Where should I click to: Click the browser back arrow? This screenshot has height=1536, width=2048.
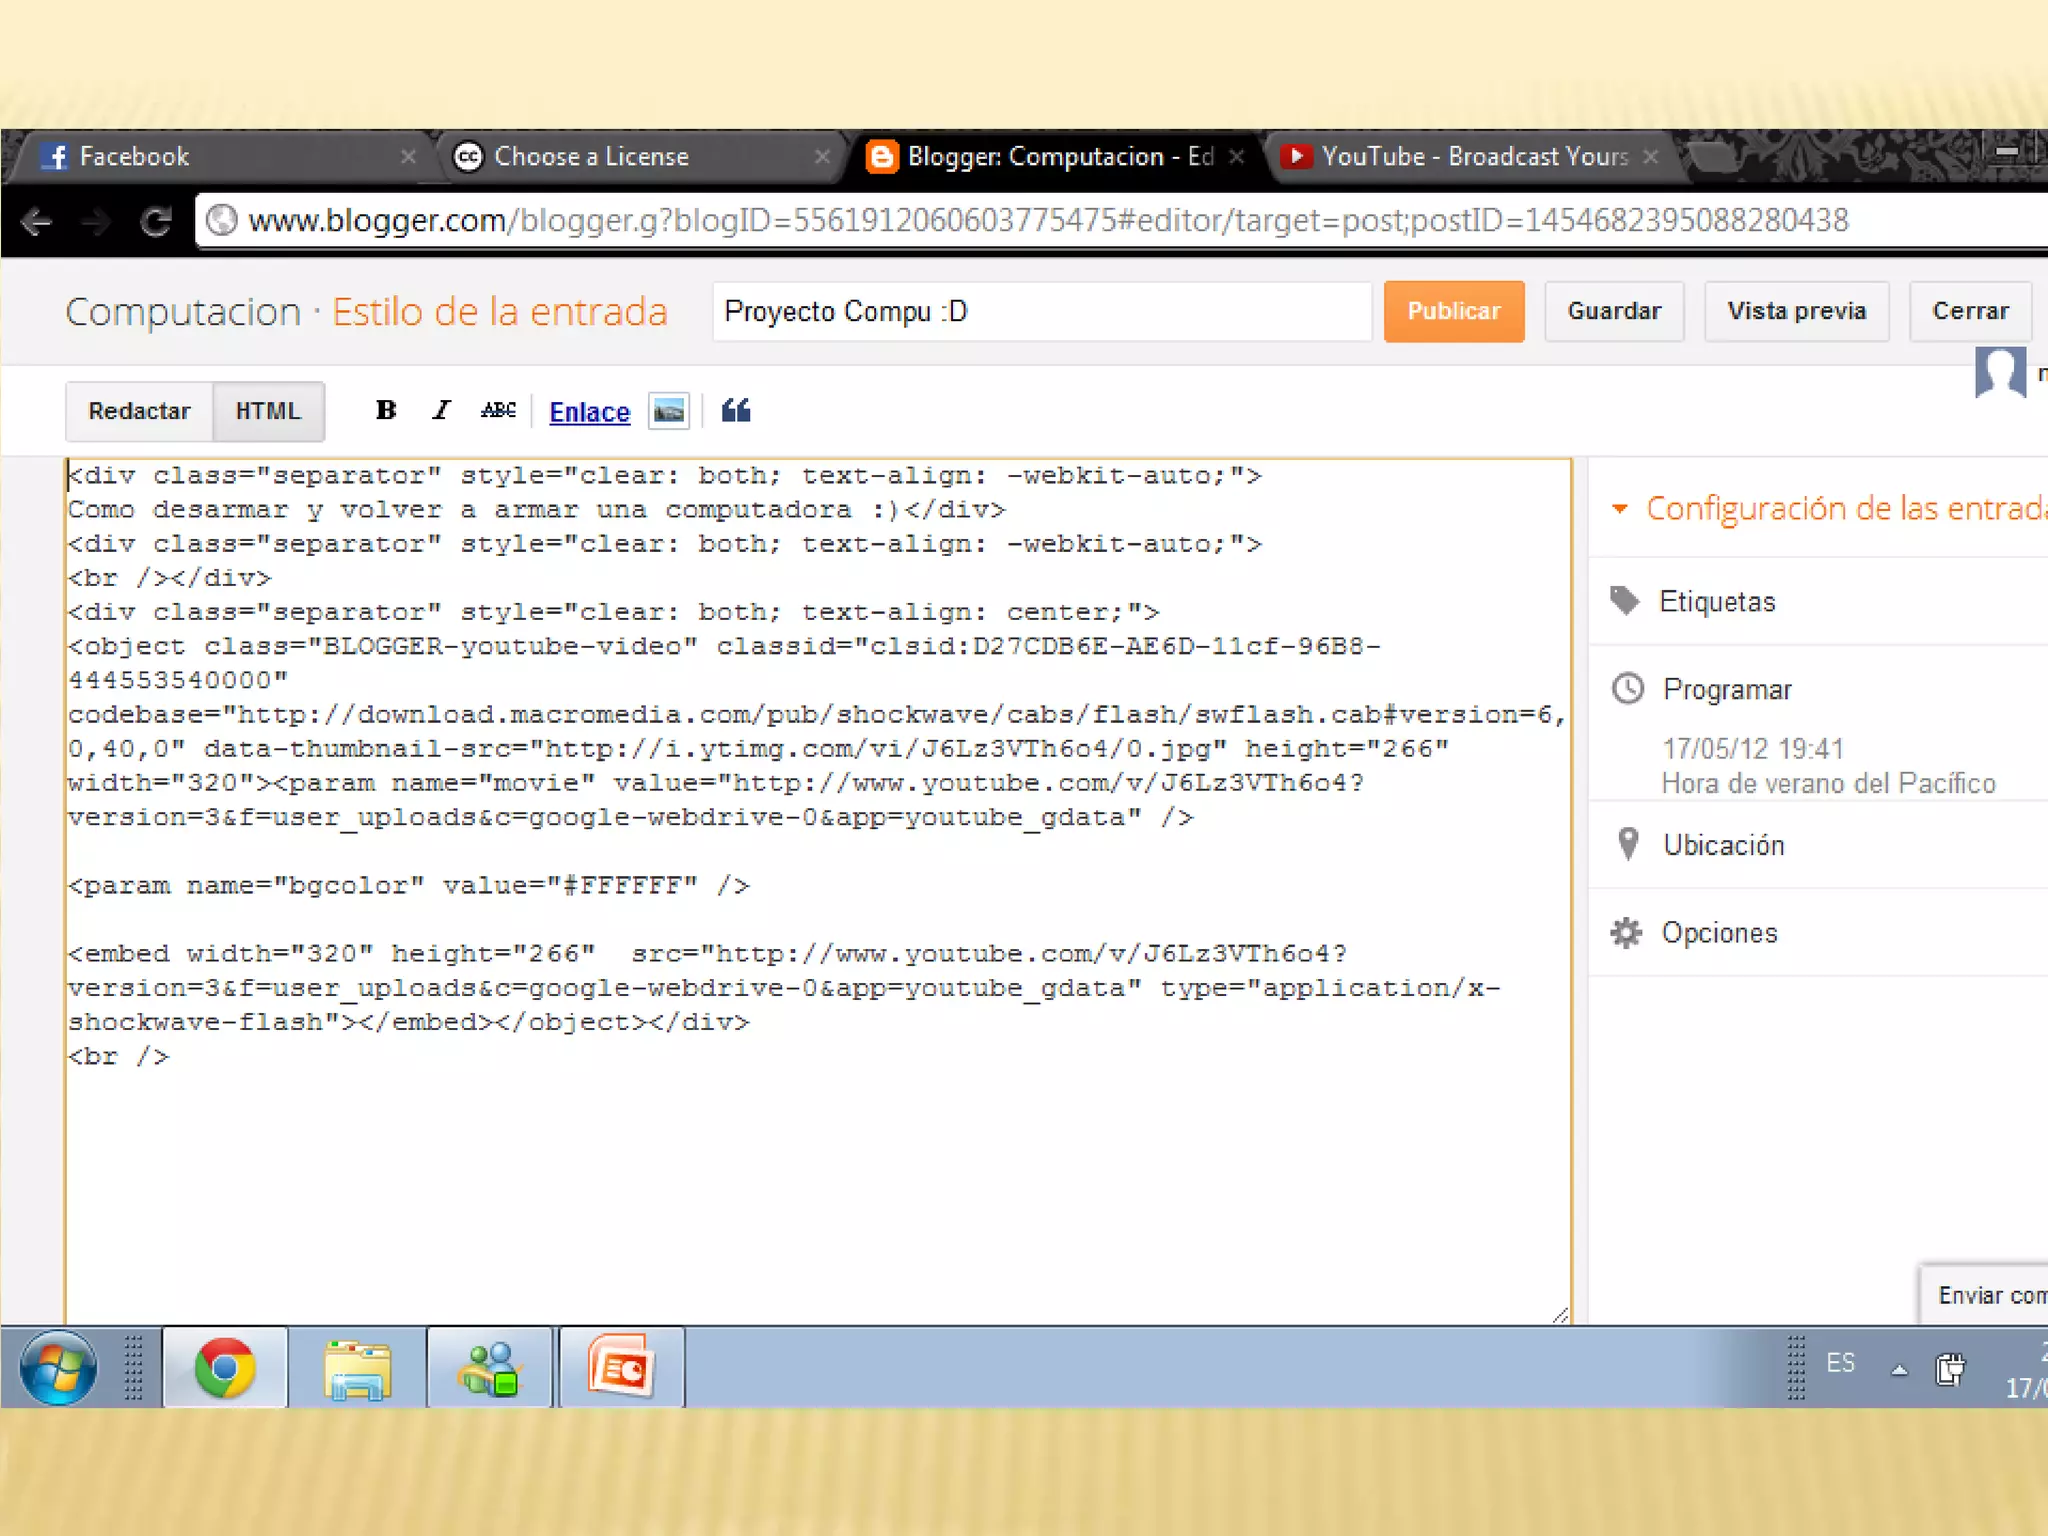click(x=37, y=221)
